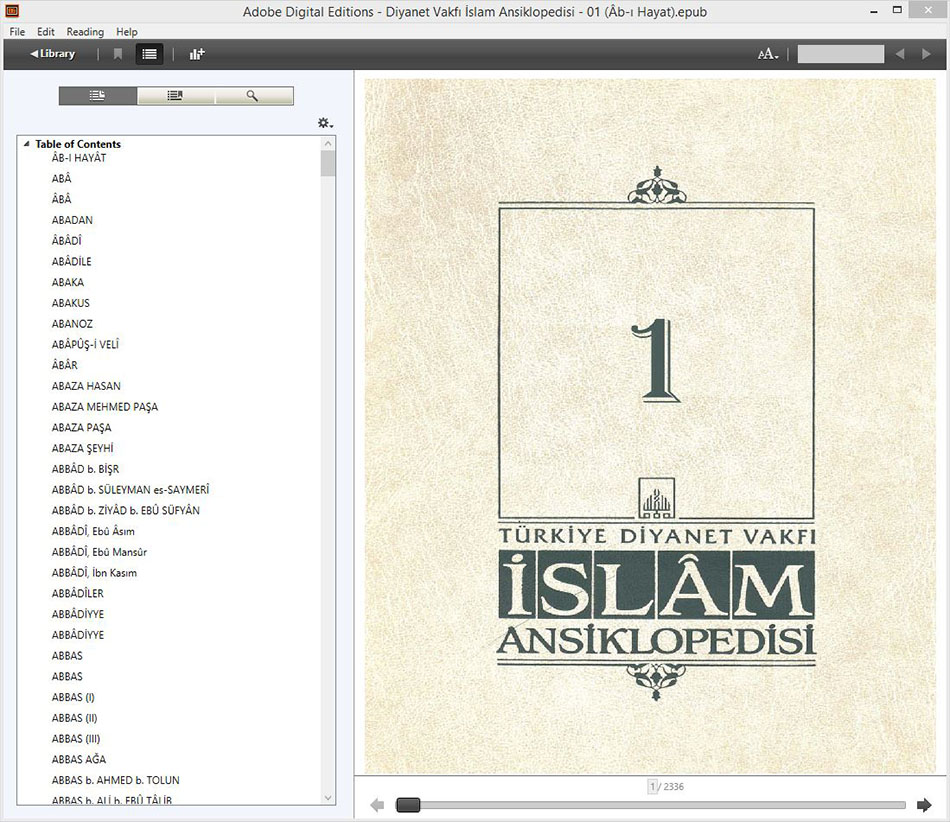Viewport: 950px width, 822px height.
Task: Open the File menu
Action: click(17, 31)
